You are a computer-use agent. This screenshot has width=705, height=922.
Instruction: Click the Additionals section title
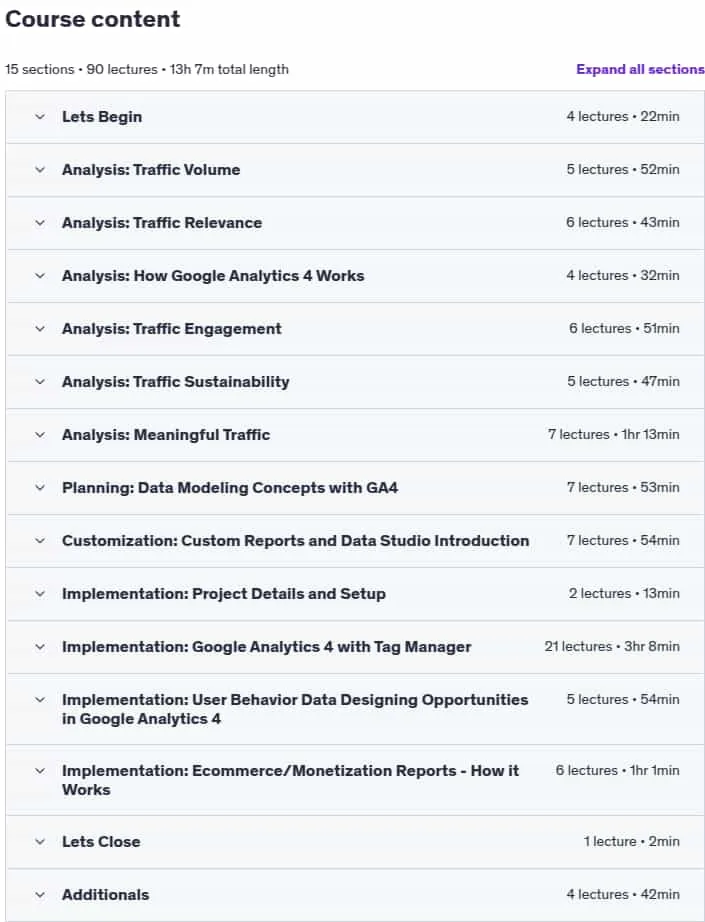click(106, 894)
